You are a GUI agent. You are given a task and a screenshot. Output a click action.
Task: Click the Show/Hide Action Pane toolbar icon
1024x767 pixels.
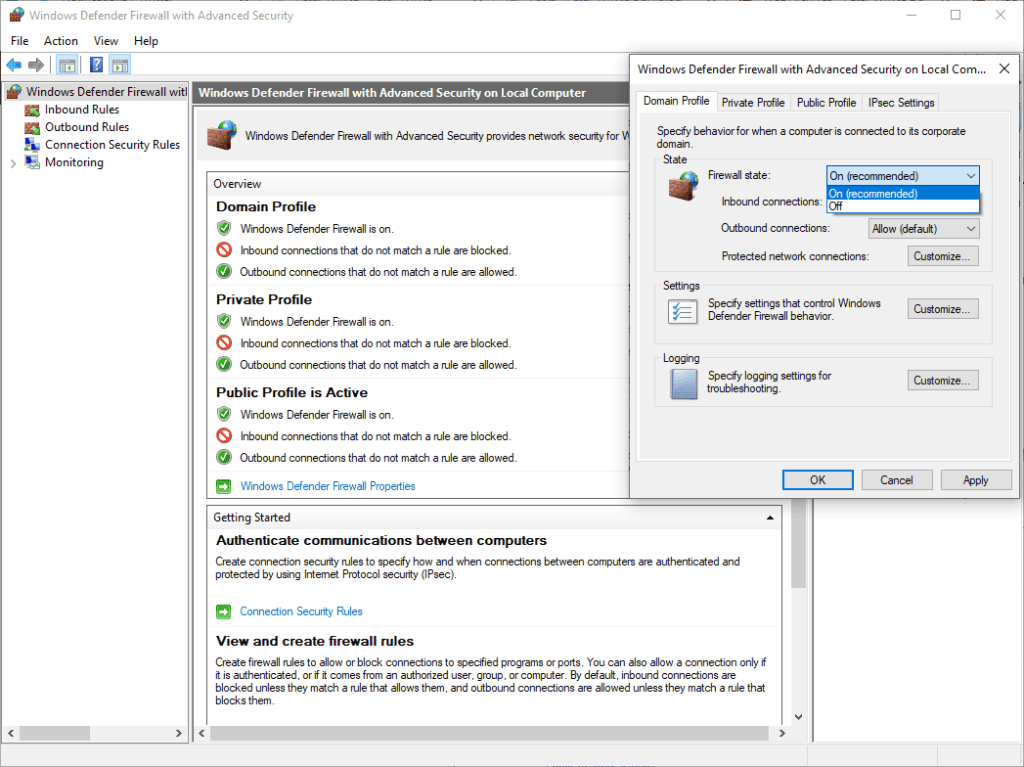[x=118, y=64]
